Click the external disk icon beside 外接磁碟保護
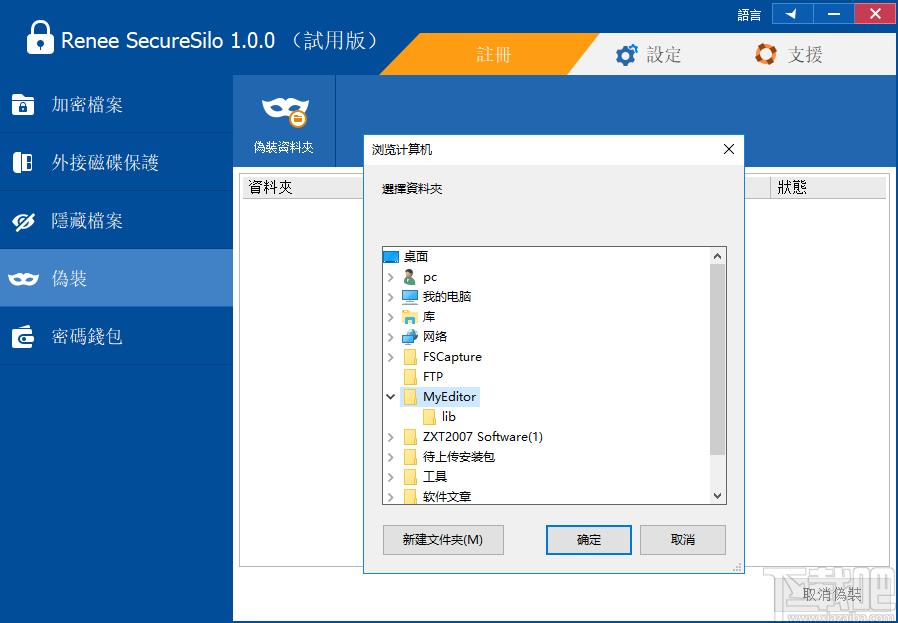The image size is (898, 623). (23, 163)
